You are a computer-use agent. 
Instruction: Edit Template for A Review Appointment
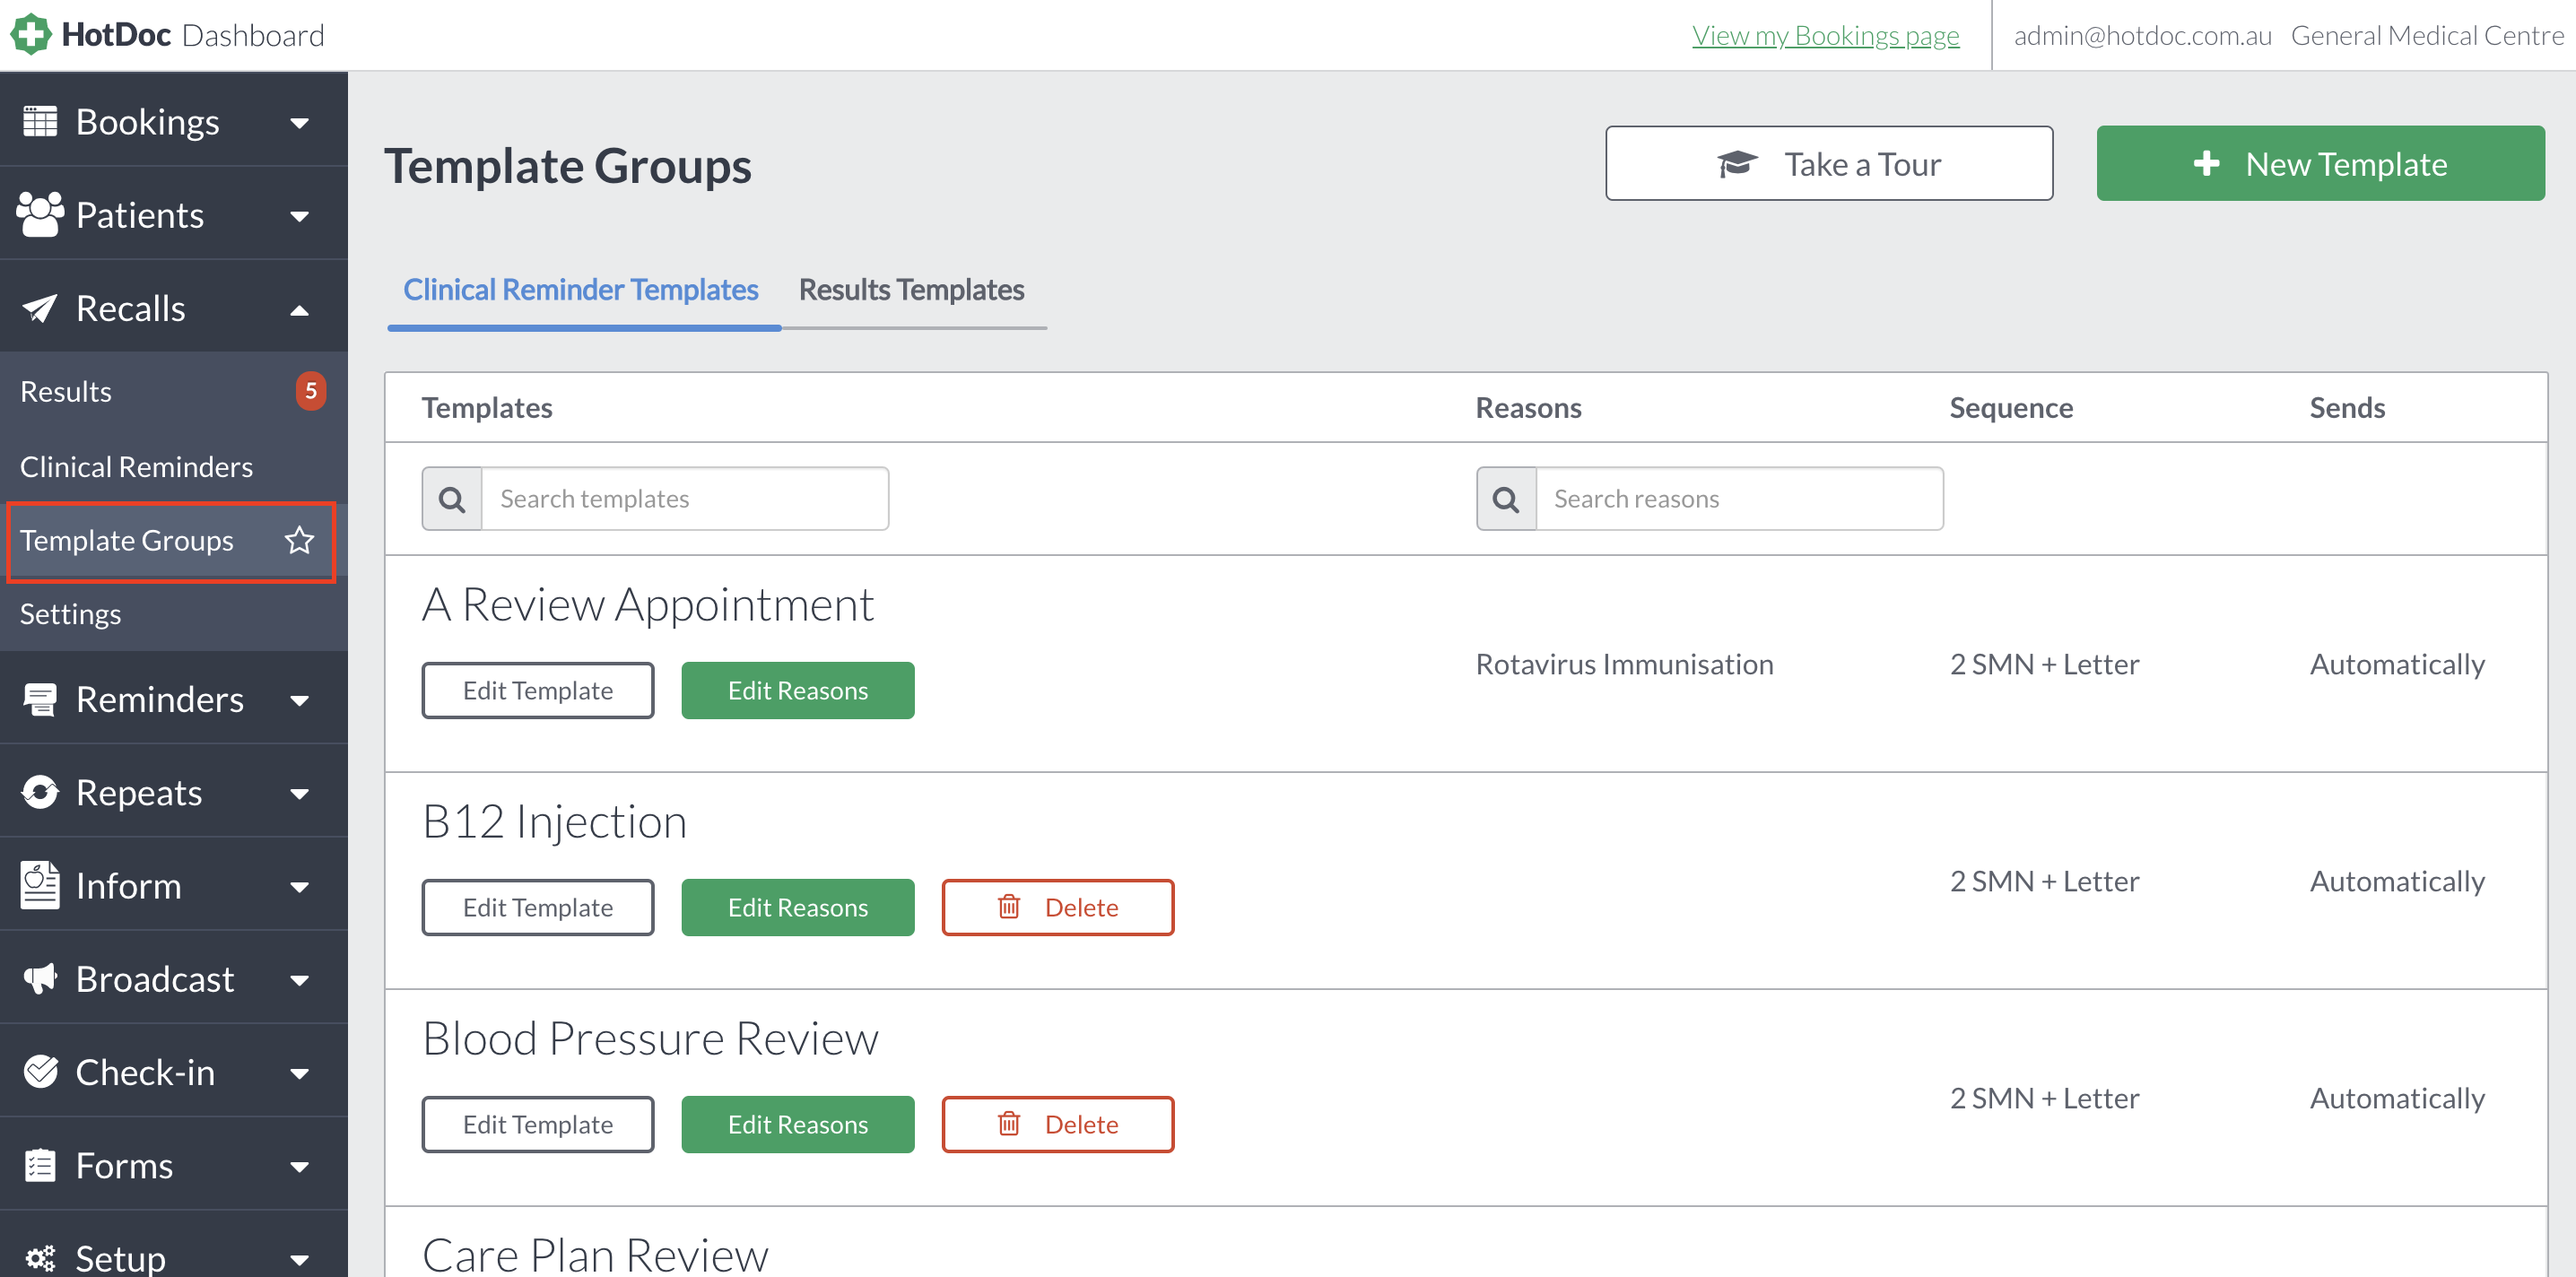(x=538, y=690)
